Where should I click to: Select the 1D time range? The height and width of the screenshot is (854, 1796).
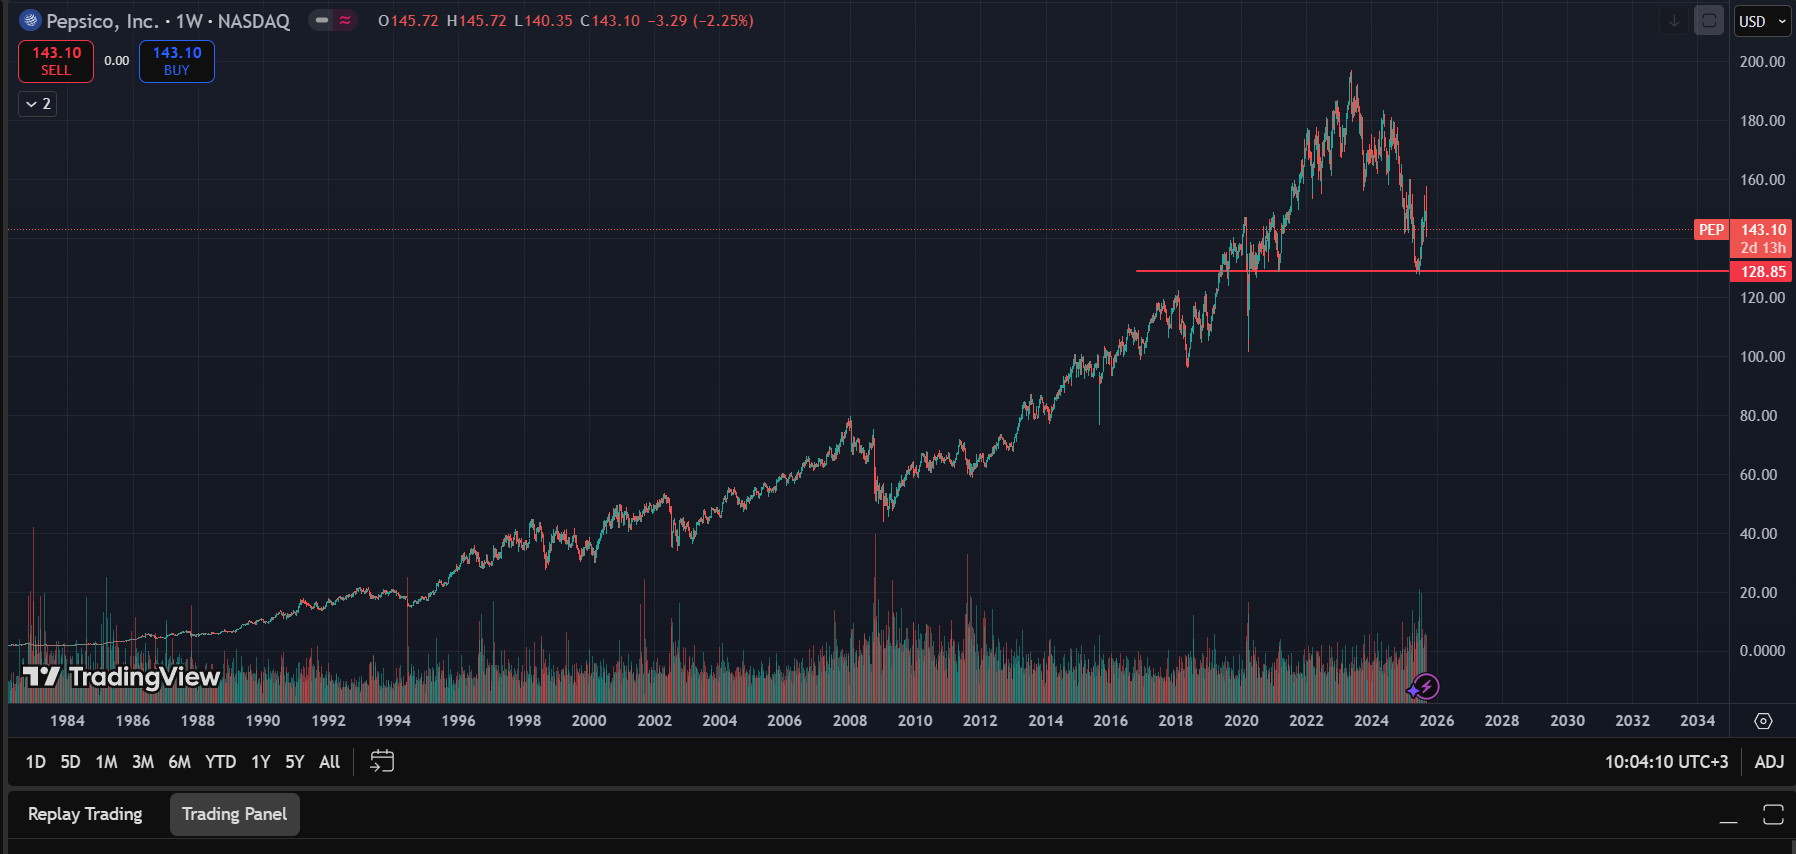click(x=36, y=762)
